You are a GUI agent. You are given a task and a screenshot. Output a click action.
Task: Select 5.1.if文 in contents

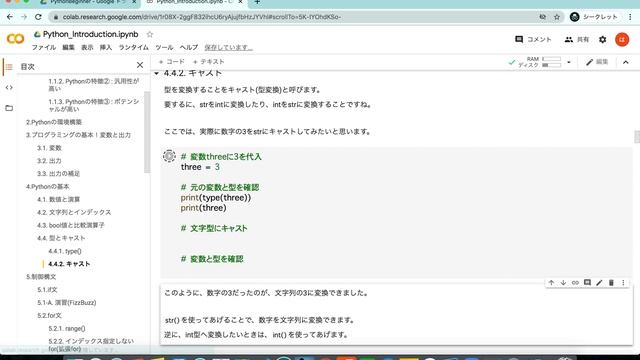(x=47, y=290)
